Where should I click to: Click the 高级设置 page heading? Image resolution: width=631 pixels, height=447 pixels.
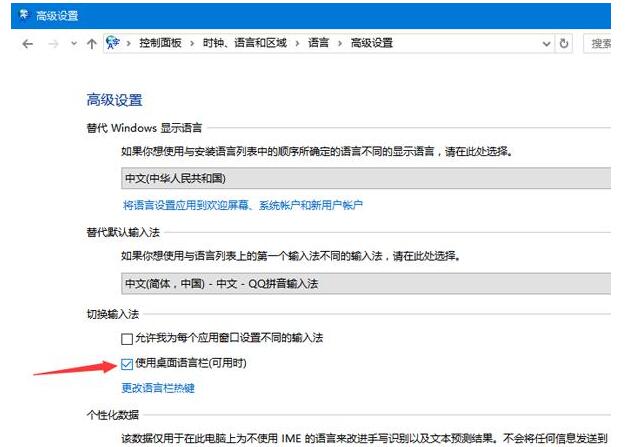[x=115, y=100]
